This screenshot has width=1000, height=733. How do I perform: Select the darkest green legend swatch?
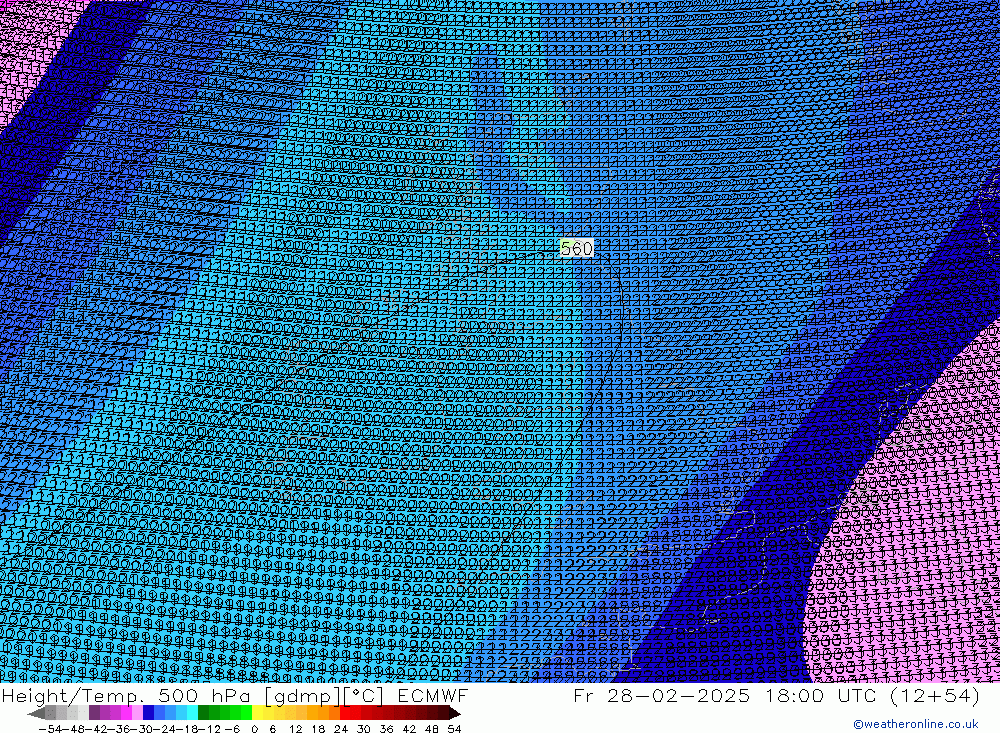[x=203, y=713]
